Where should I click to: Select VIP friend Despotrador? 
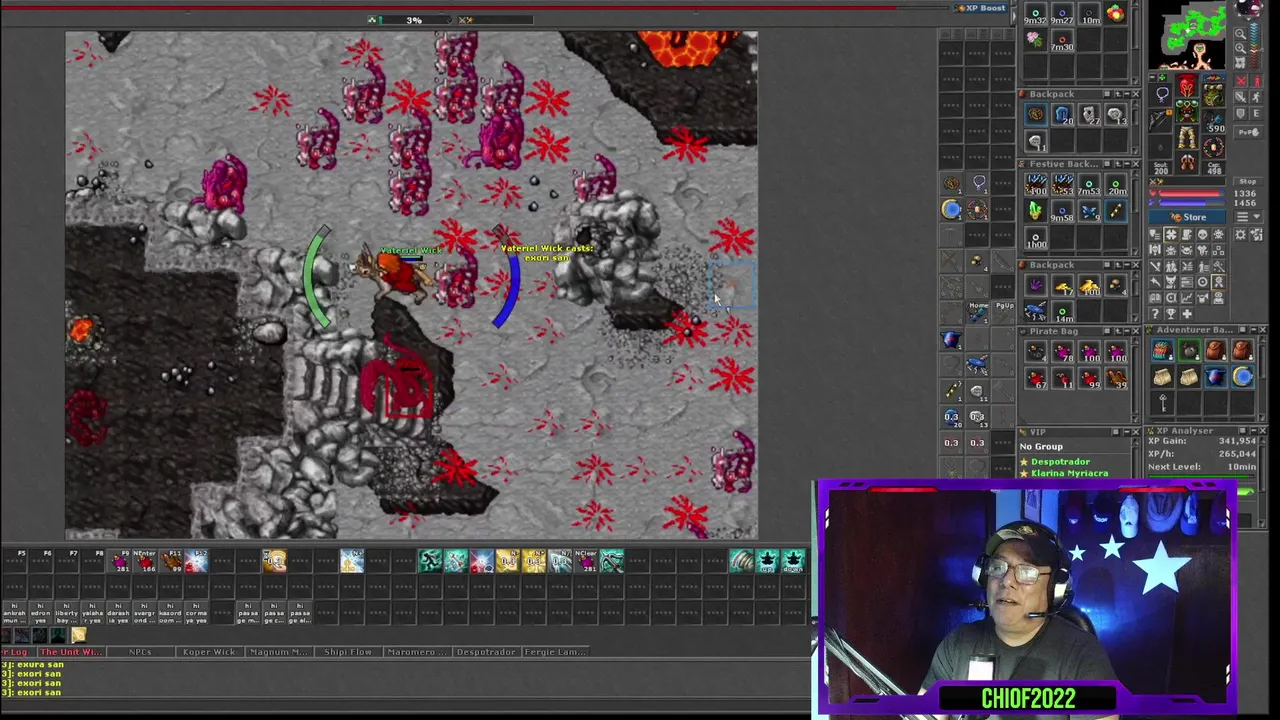[x=1059, y=462]
